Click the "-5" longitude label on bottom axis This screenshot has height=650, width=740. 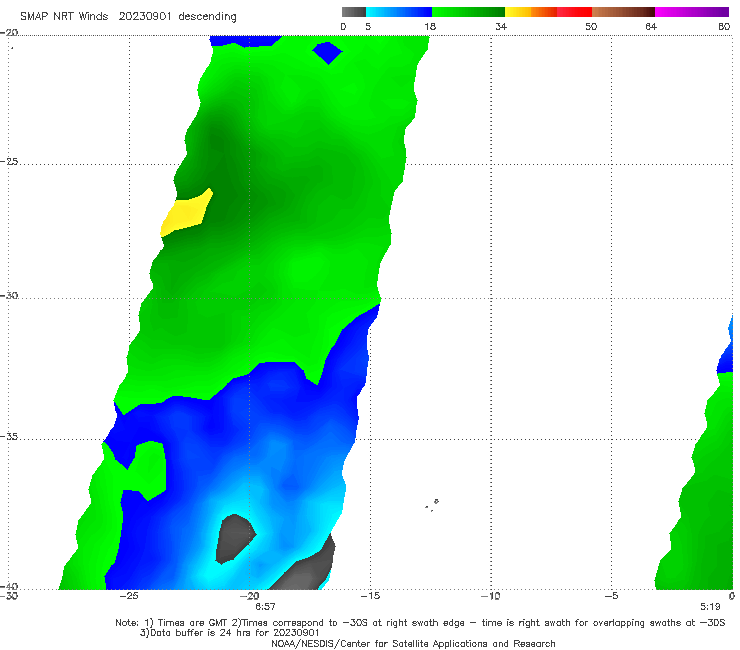coord(611,596)
